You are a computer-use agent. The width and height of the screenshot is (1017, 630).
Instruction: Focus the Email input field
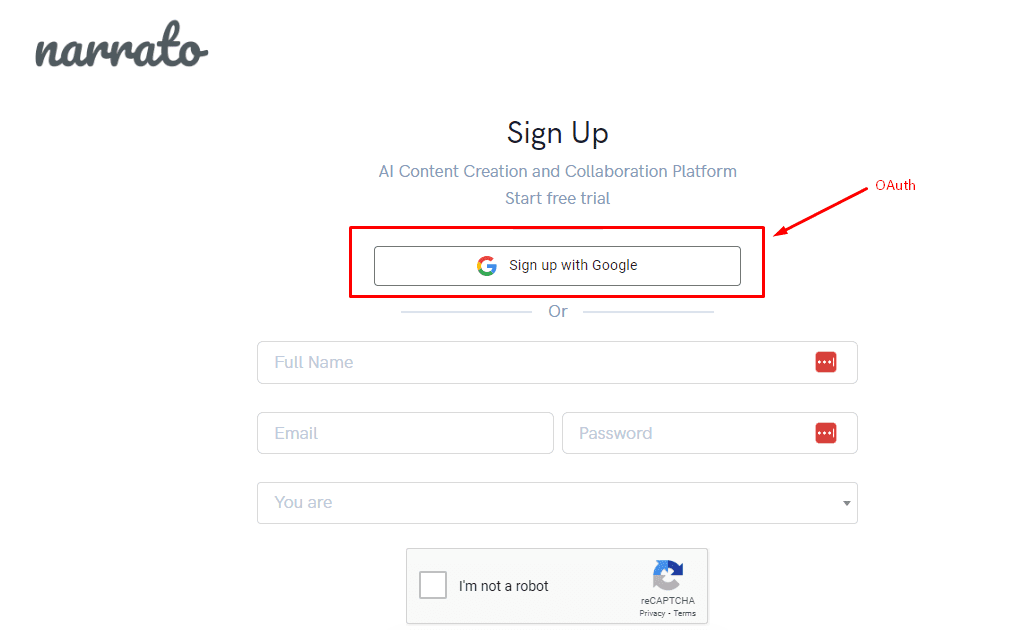405,433
